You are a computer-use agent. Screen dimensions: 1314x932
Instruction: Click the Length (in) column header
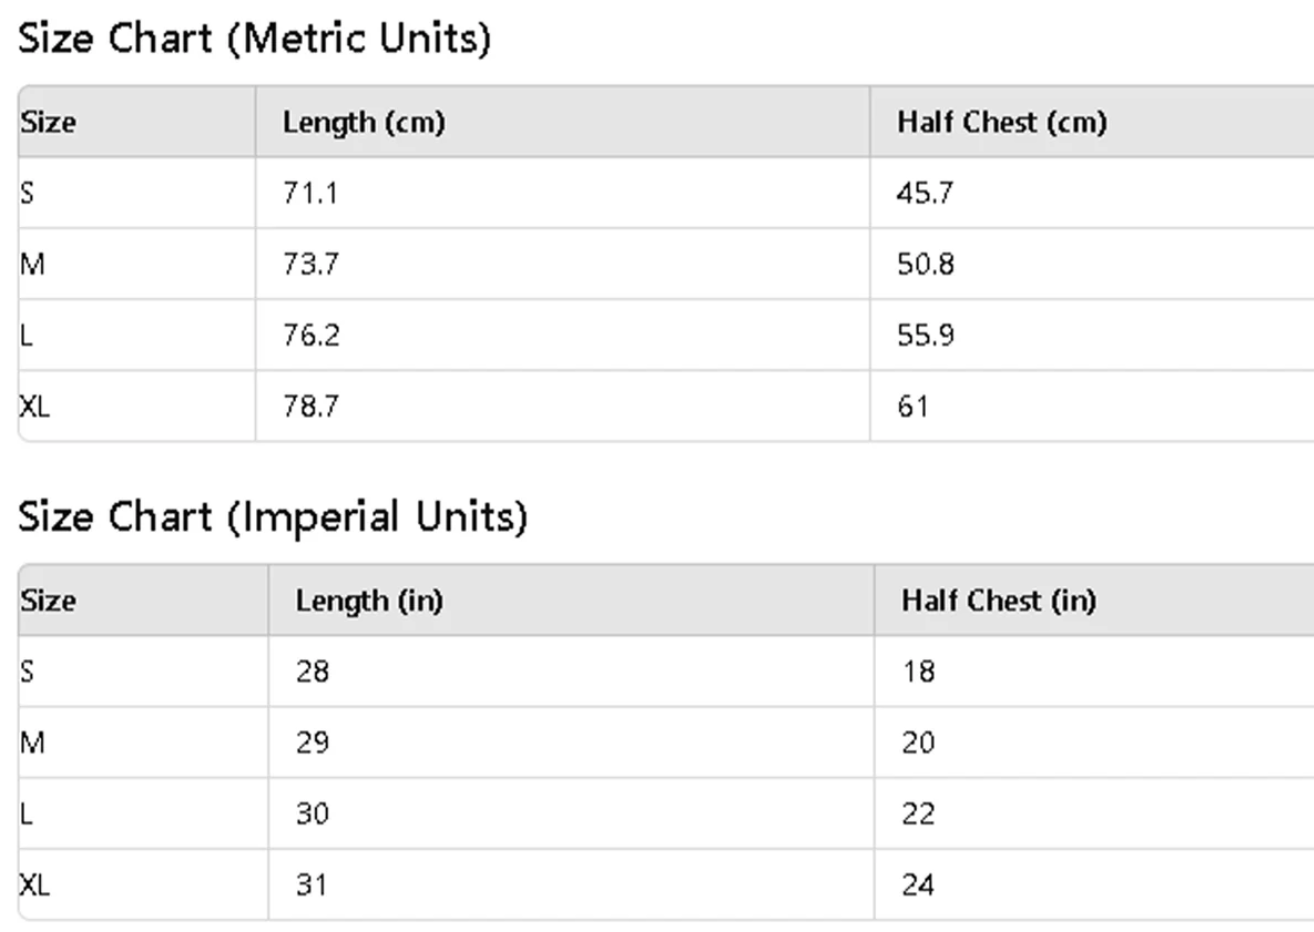tap(368, 600)
